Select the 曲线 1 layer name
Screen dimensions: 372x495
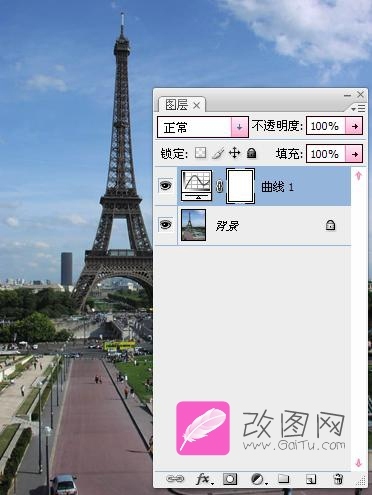[277, 187]
